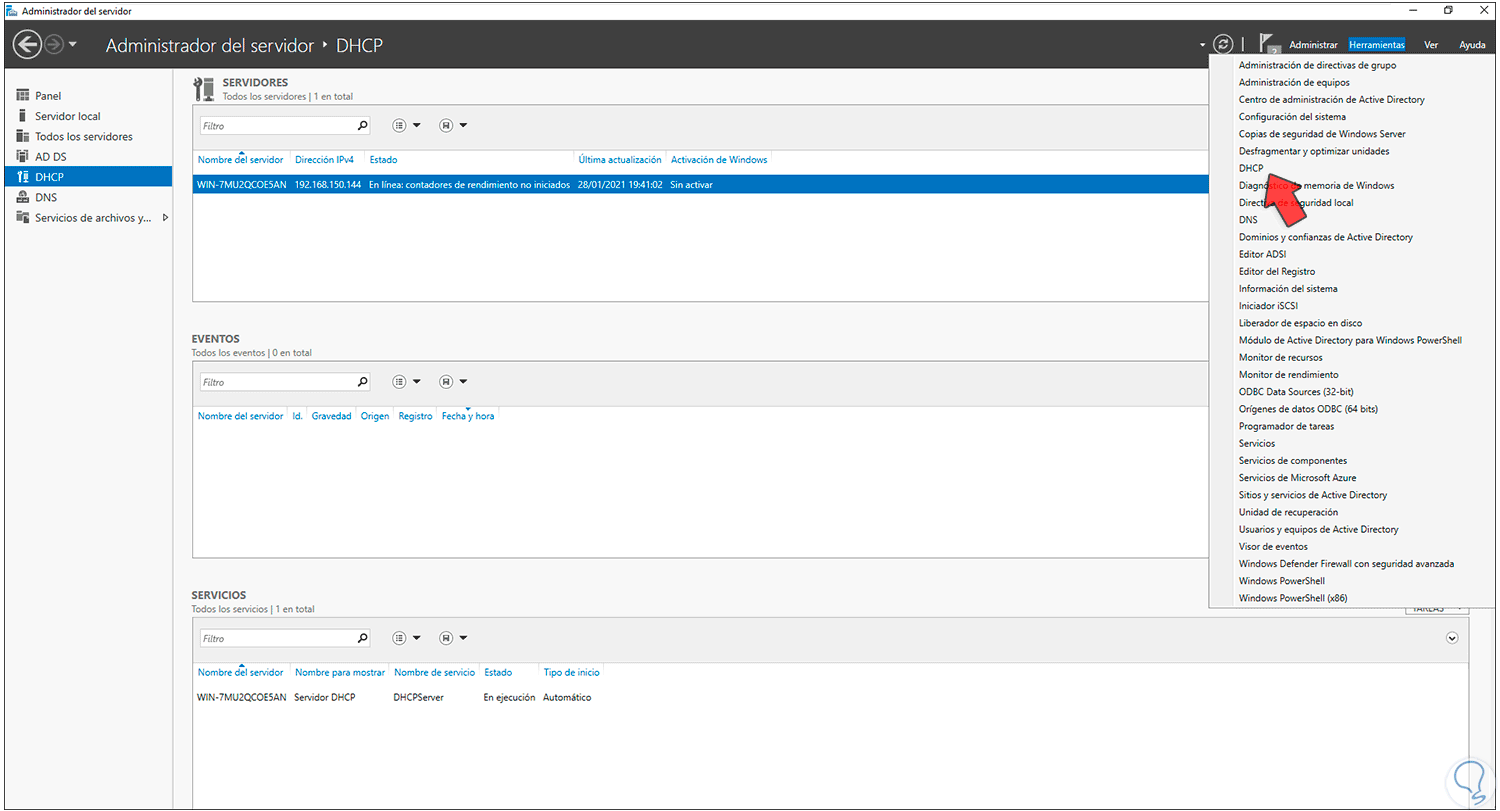Open Monitor de recursos
Image resolution: width=1500 pixels, height=811 pixels.
coord(1281,357)
